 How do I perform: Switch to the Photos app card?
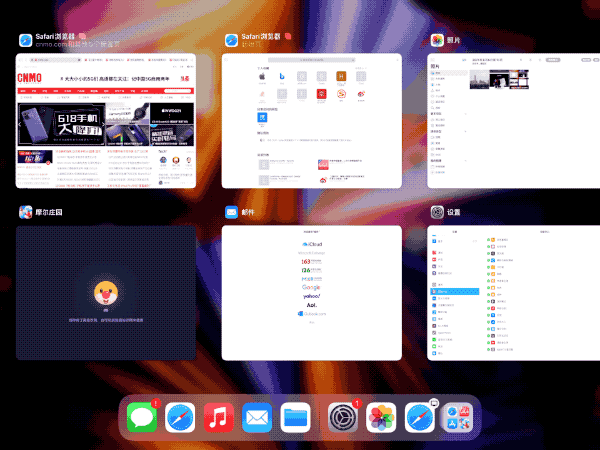(x=515, y=122)
